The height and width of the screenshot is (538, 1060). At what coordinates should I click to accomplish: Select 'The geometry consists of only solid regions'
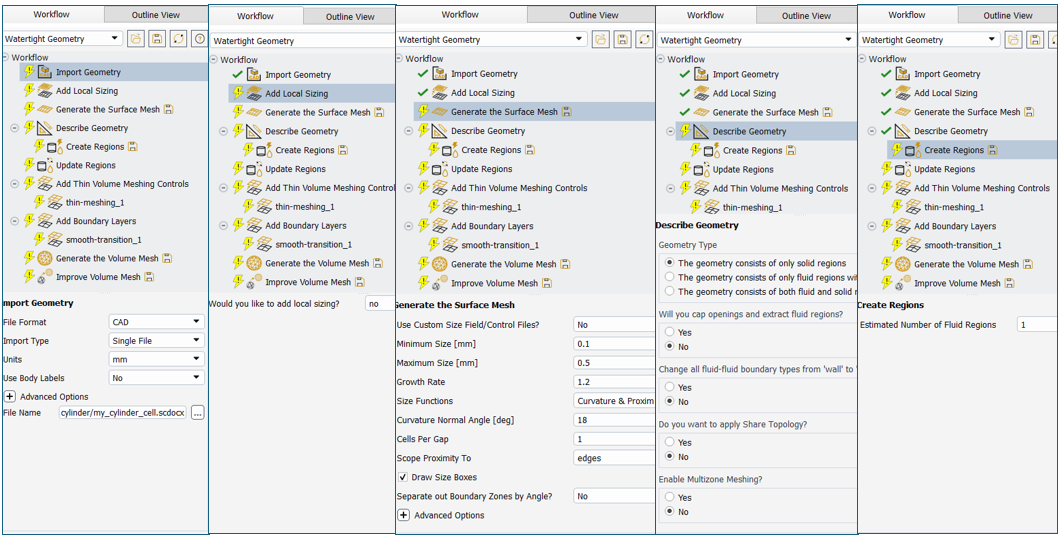click(669, 262)
